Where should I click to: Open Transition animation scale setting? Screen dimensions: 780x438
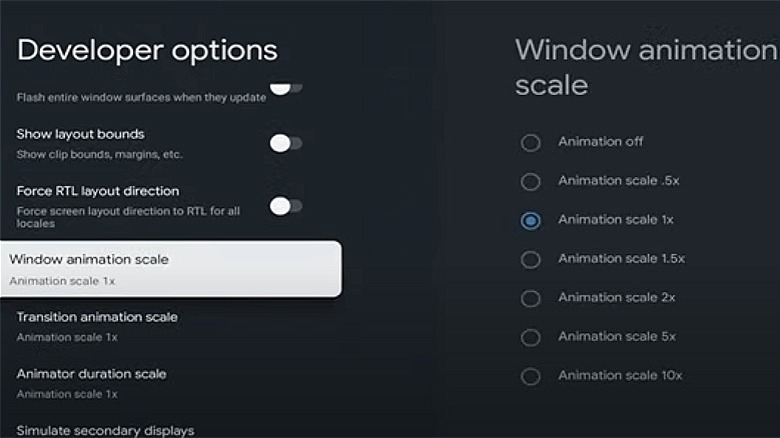point(97,326)
